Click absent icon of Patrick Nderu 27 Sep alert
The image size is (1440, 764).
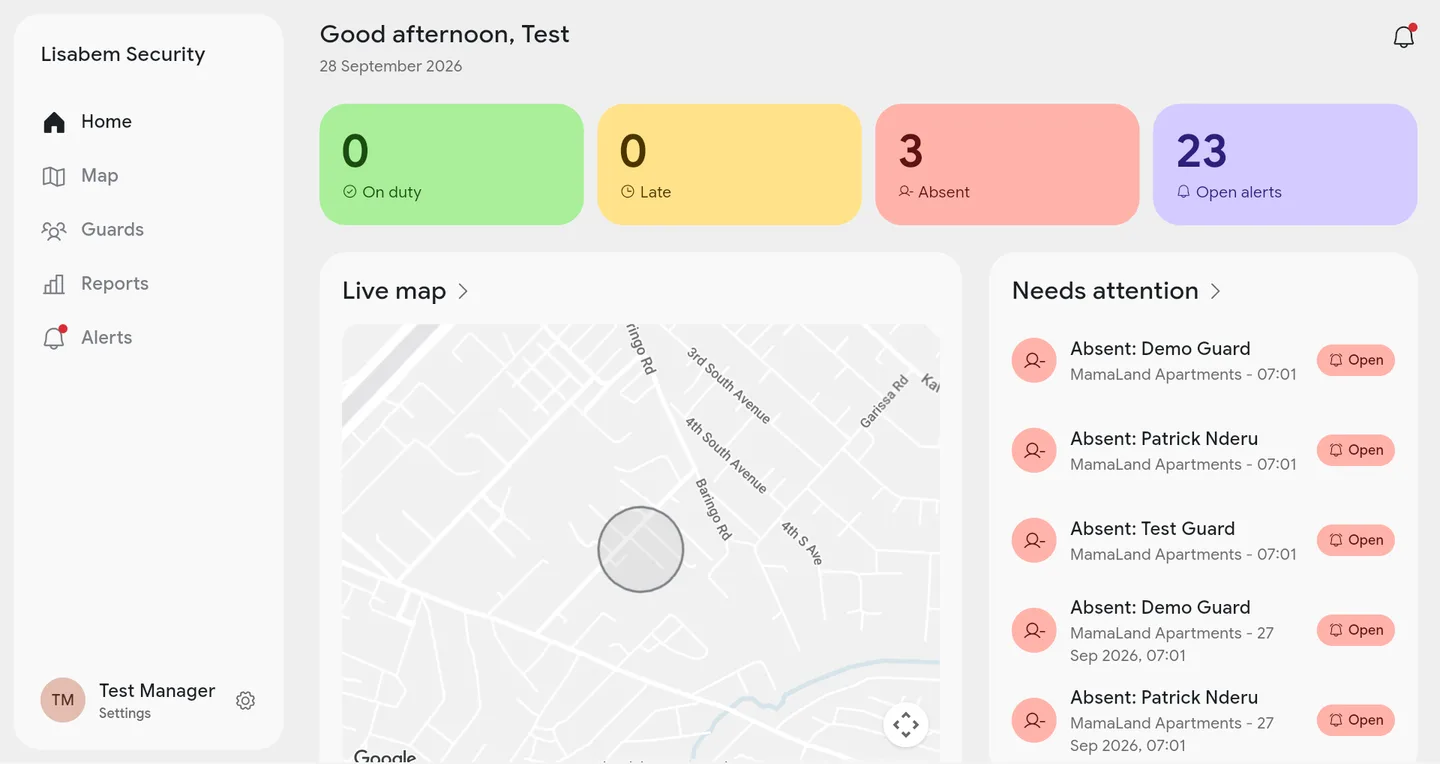click(x=1034, y=720)
